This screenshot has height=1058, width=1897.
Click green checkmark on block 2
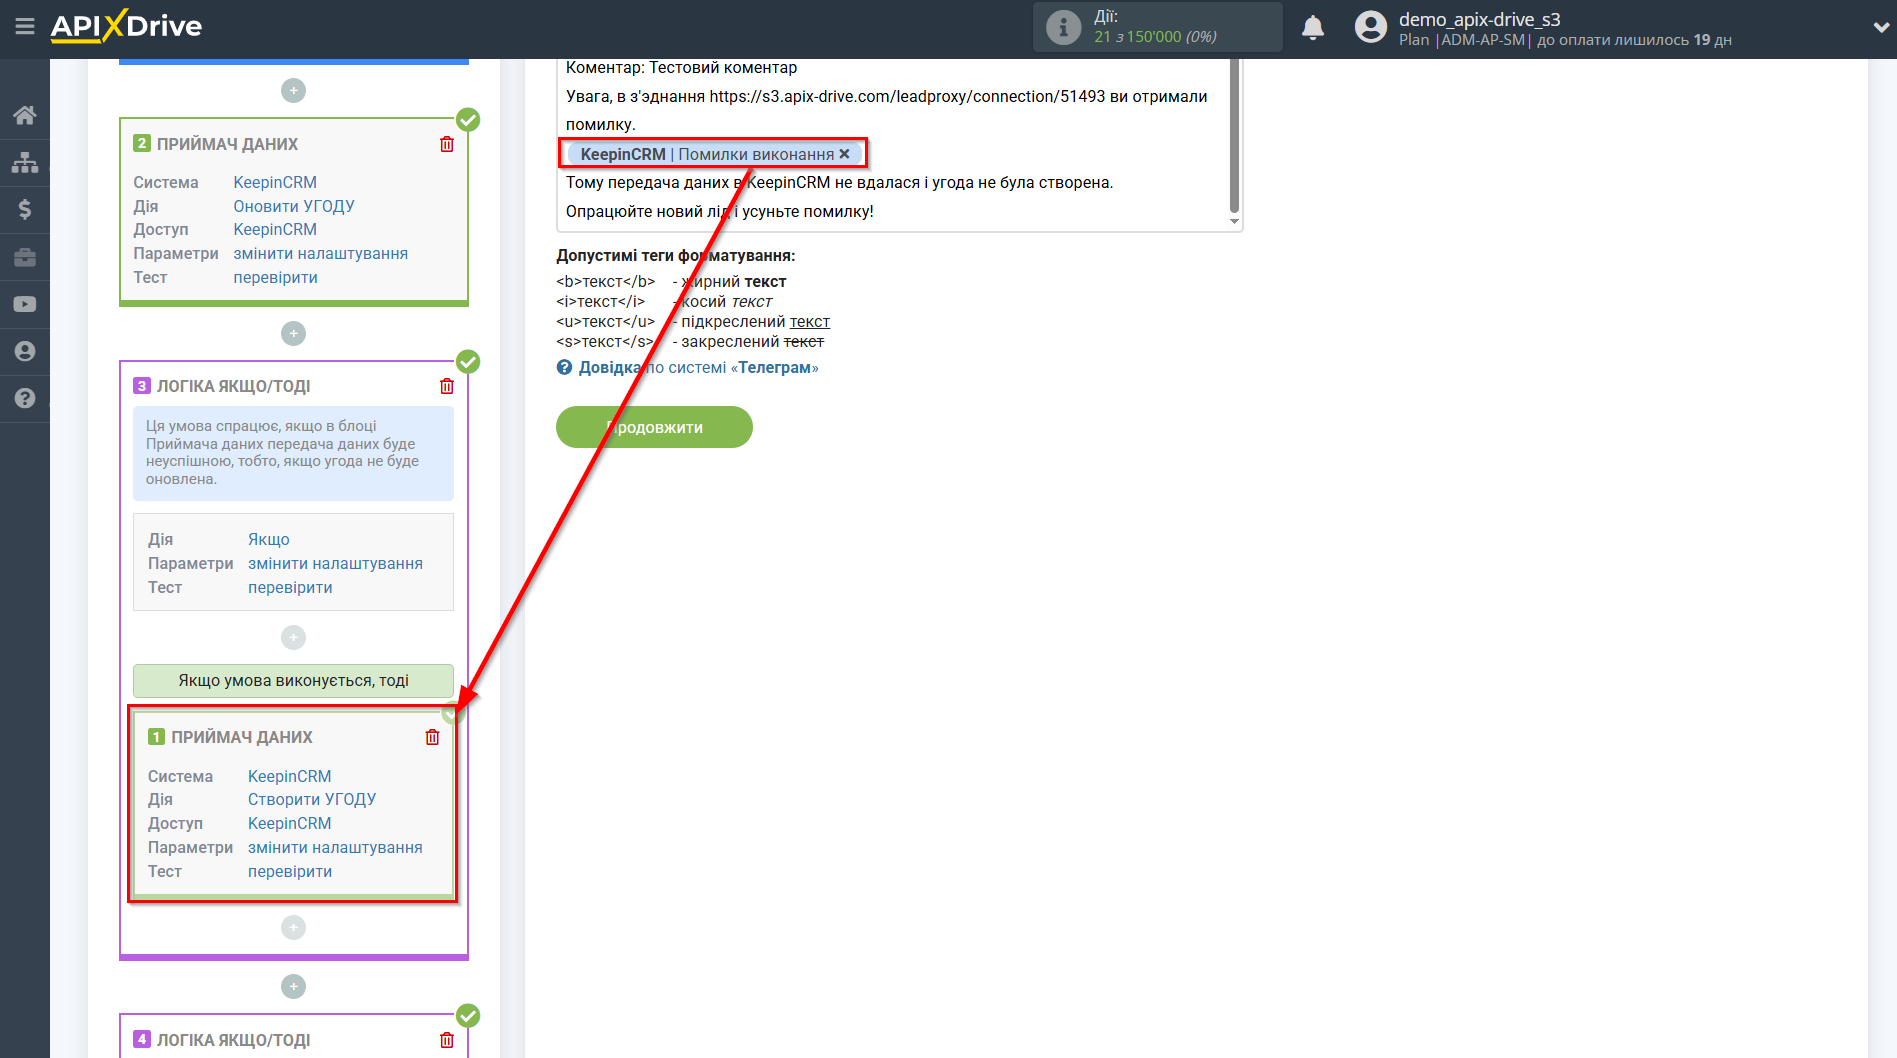point(468,120)
